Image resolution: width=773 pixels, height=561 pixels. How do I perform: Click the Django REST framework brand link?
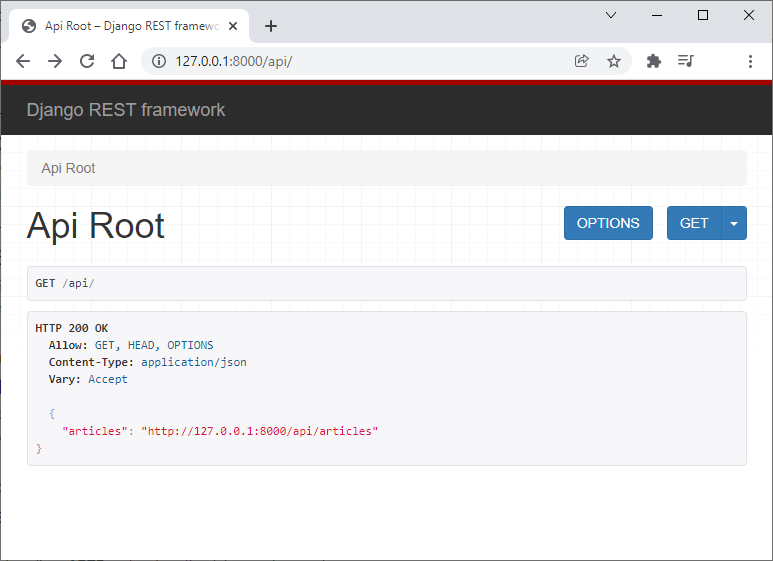pos(126,110)
